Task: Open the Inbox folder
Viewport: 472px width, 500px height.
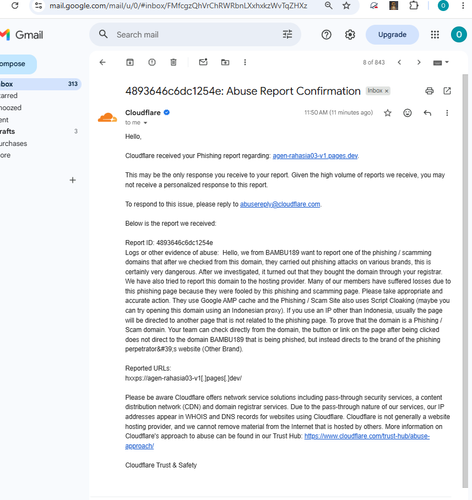Action: (x=40, y=84)
